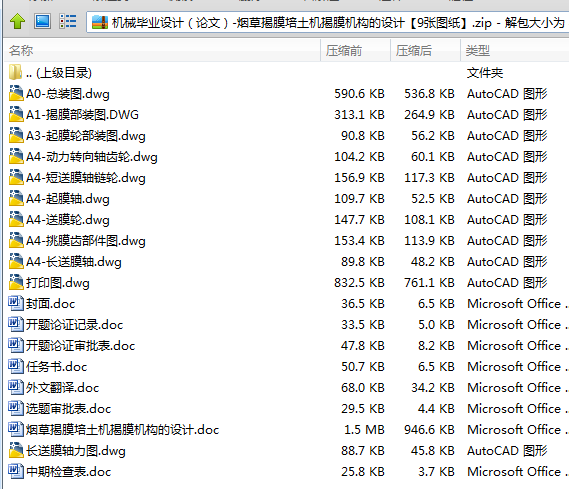Select file name 烟草揭膜培土机揭膜机构的设计.doc
Viewport: 569px width, 489px height.
[123, 430]
